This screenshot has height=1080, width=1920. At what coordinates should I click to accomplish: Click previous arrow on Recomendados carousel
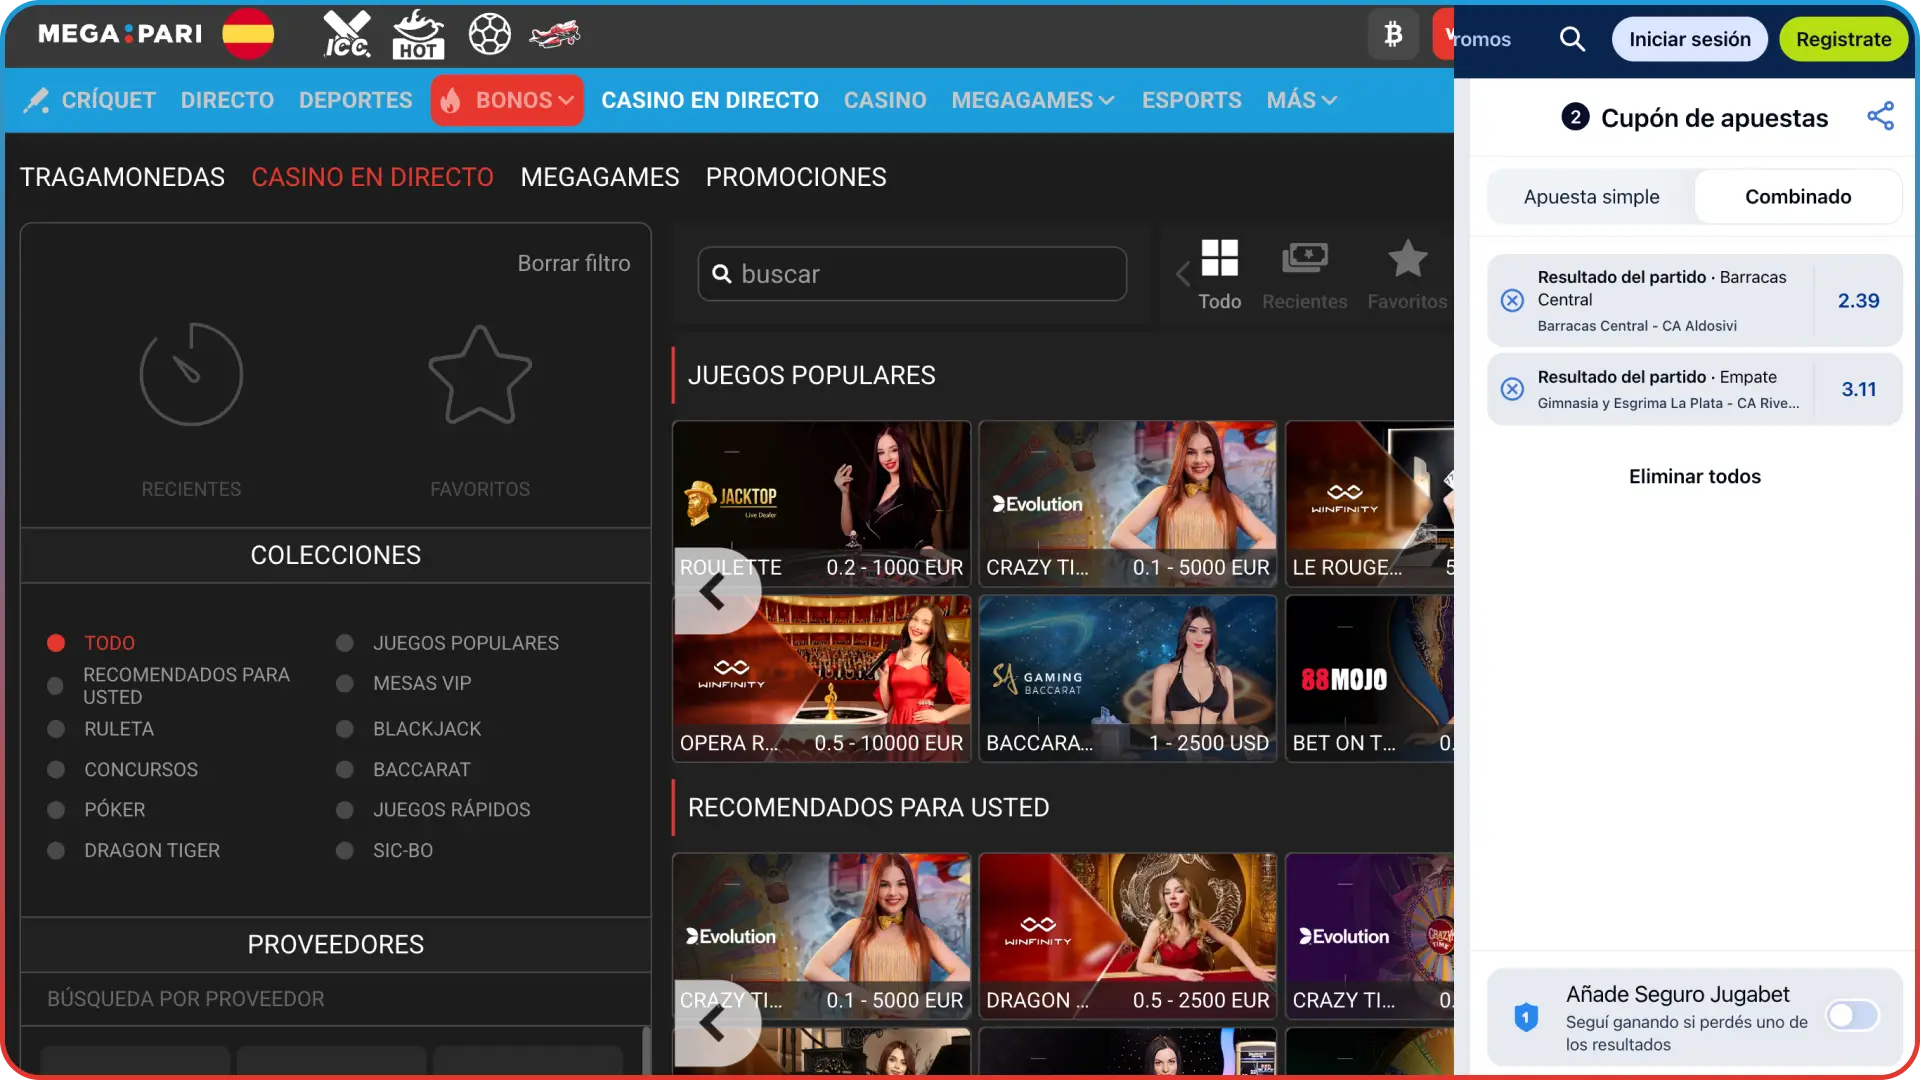point(712,1023)
